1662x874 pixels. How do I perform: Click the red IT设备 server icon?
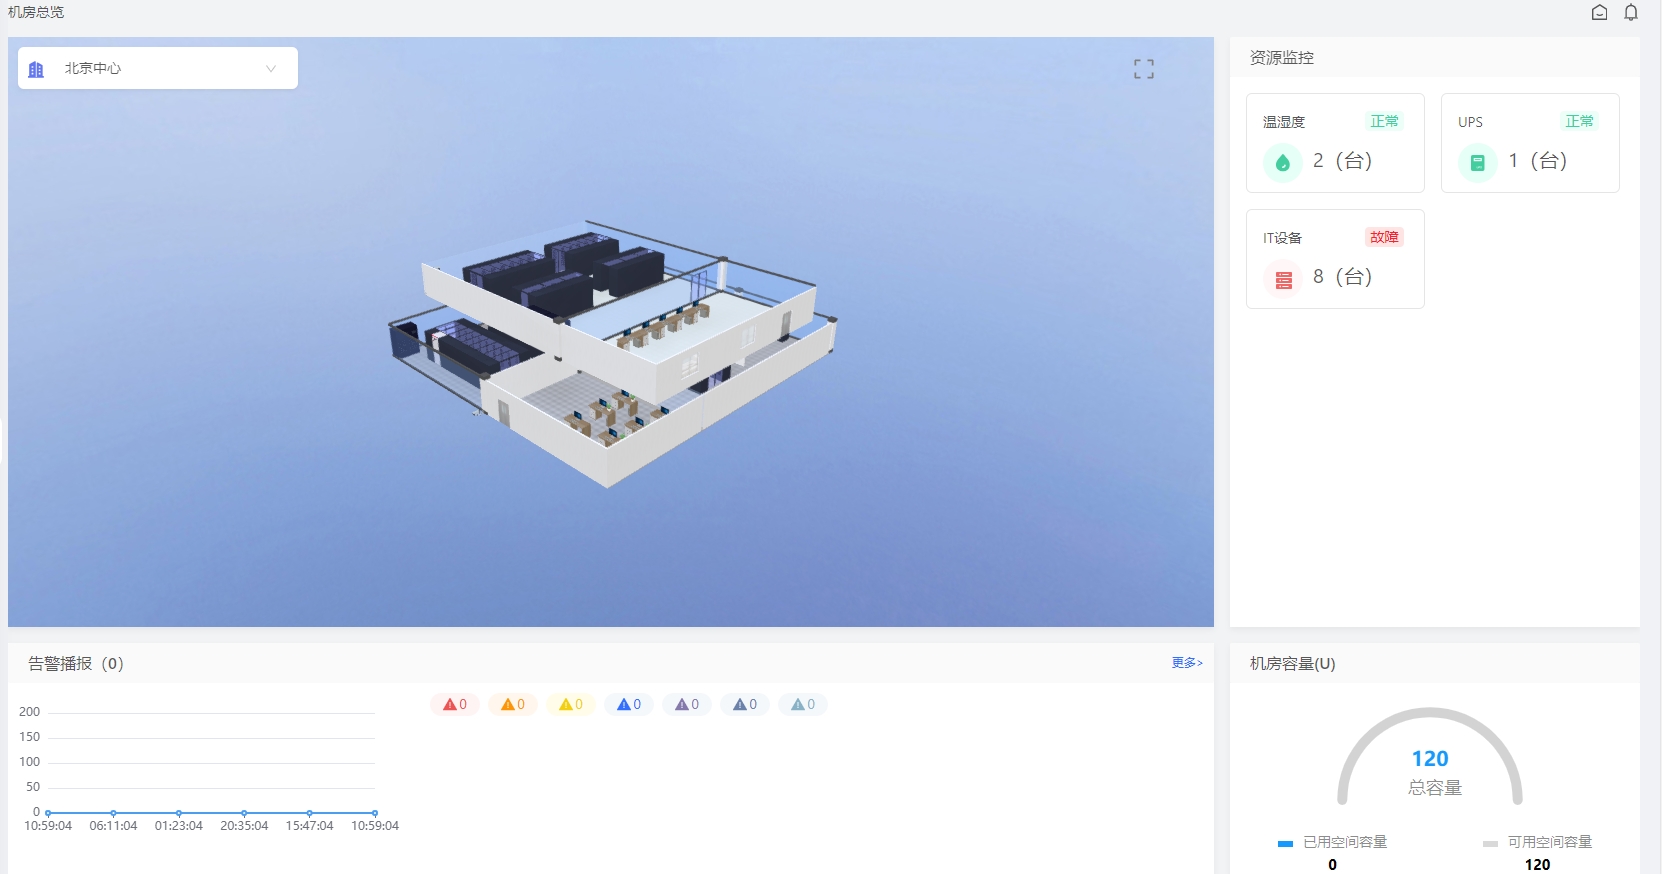pyautogui.click(x=1283, y=279)
